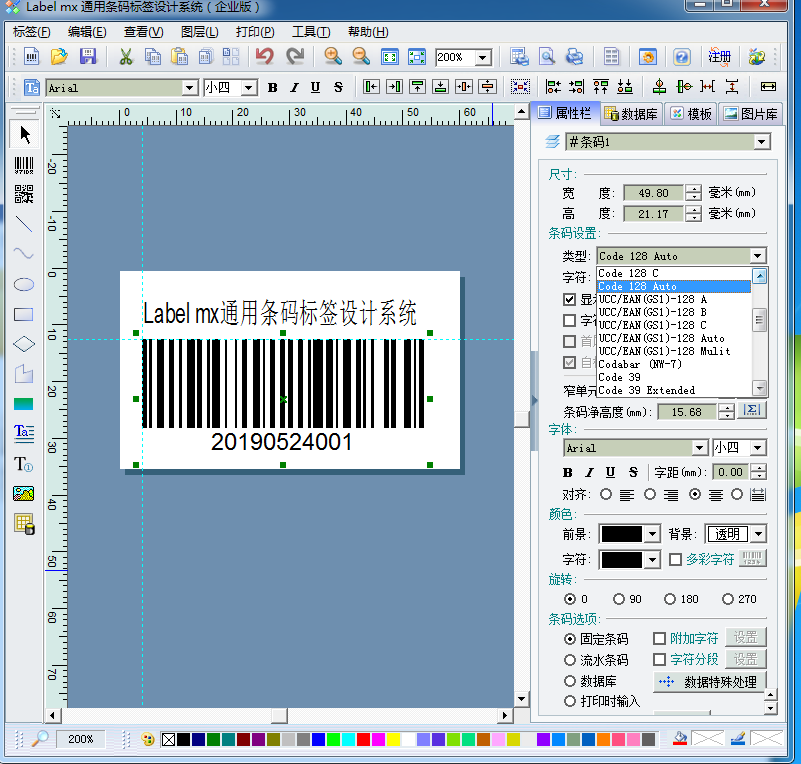Select the gradient fill rectangle tool

(23, 404)
